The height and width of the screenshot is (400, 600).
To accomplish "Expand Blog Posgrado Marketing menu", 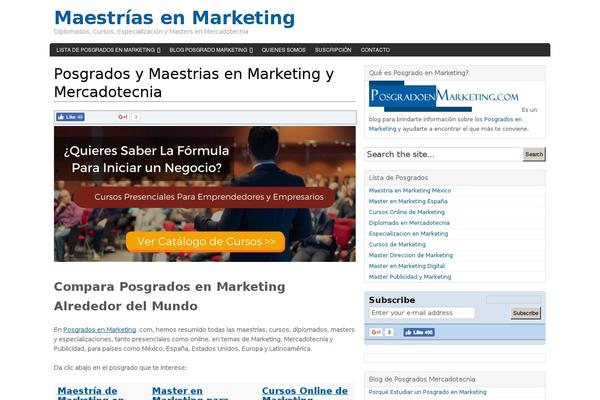I will tap(211, 50).
